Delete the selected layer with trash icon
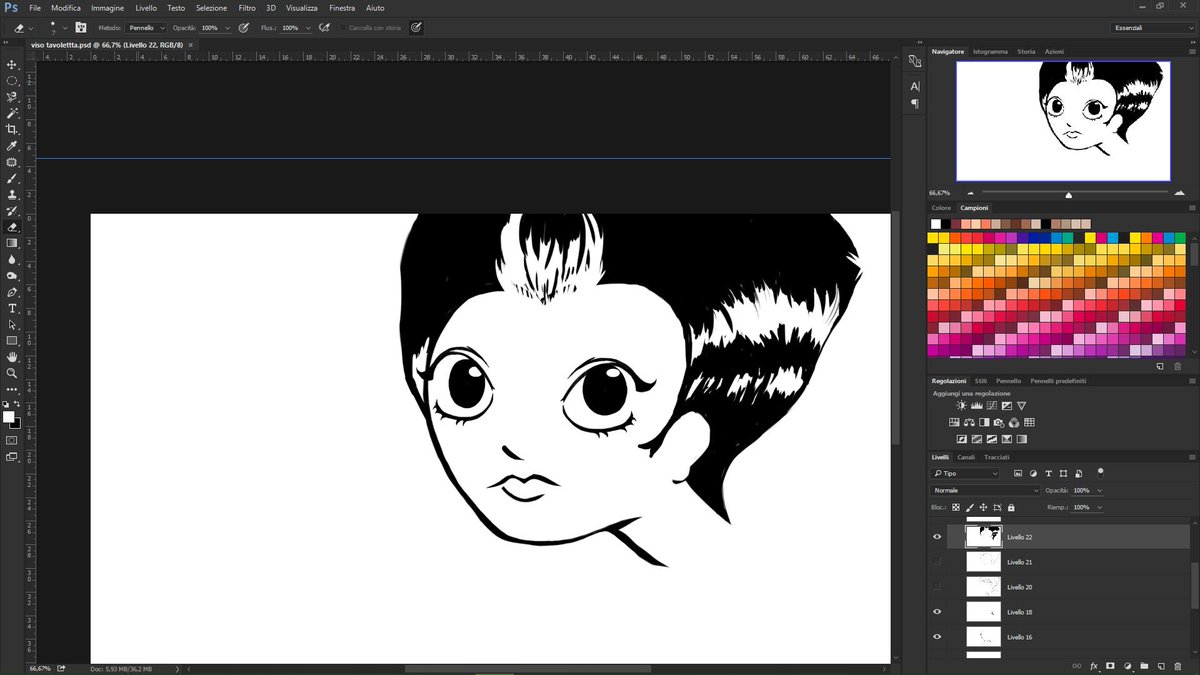The image size is (1200, 675). click(x=1178, y=665)
